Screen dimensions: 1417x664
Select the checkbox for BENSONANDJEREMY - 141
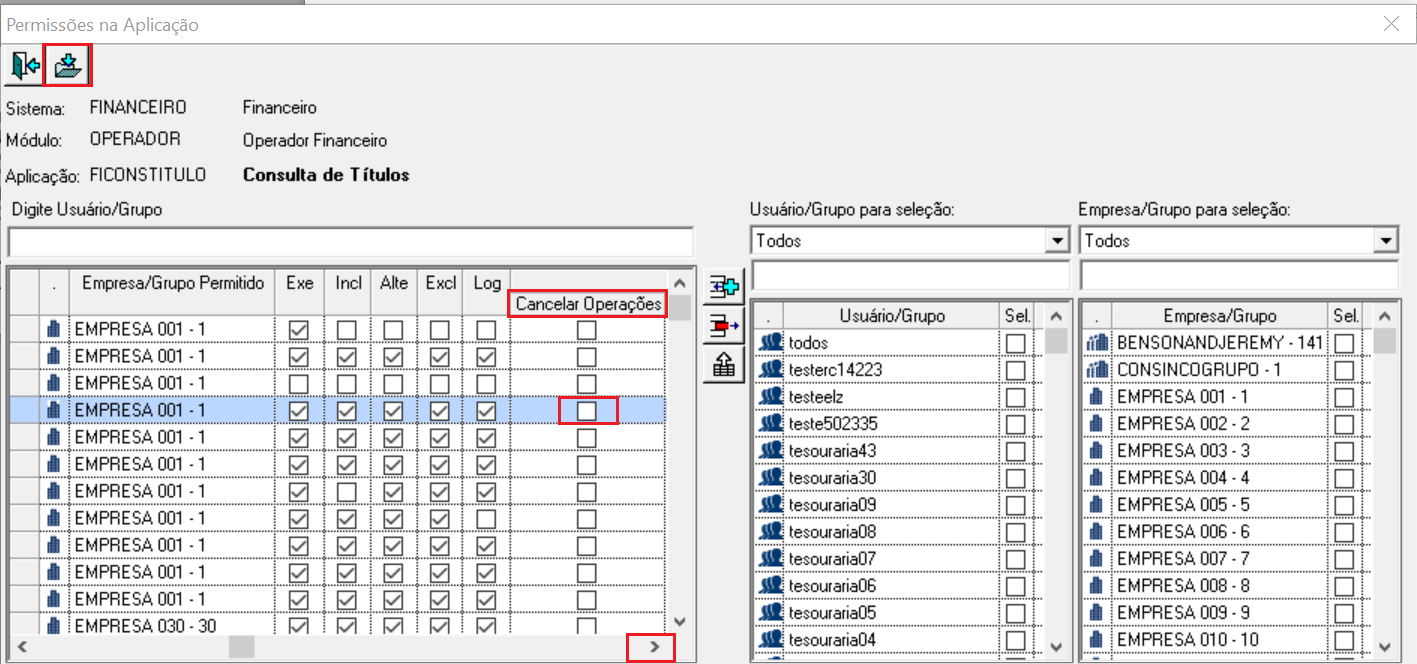[1344, 343]
